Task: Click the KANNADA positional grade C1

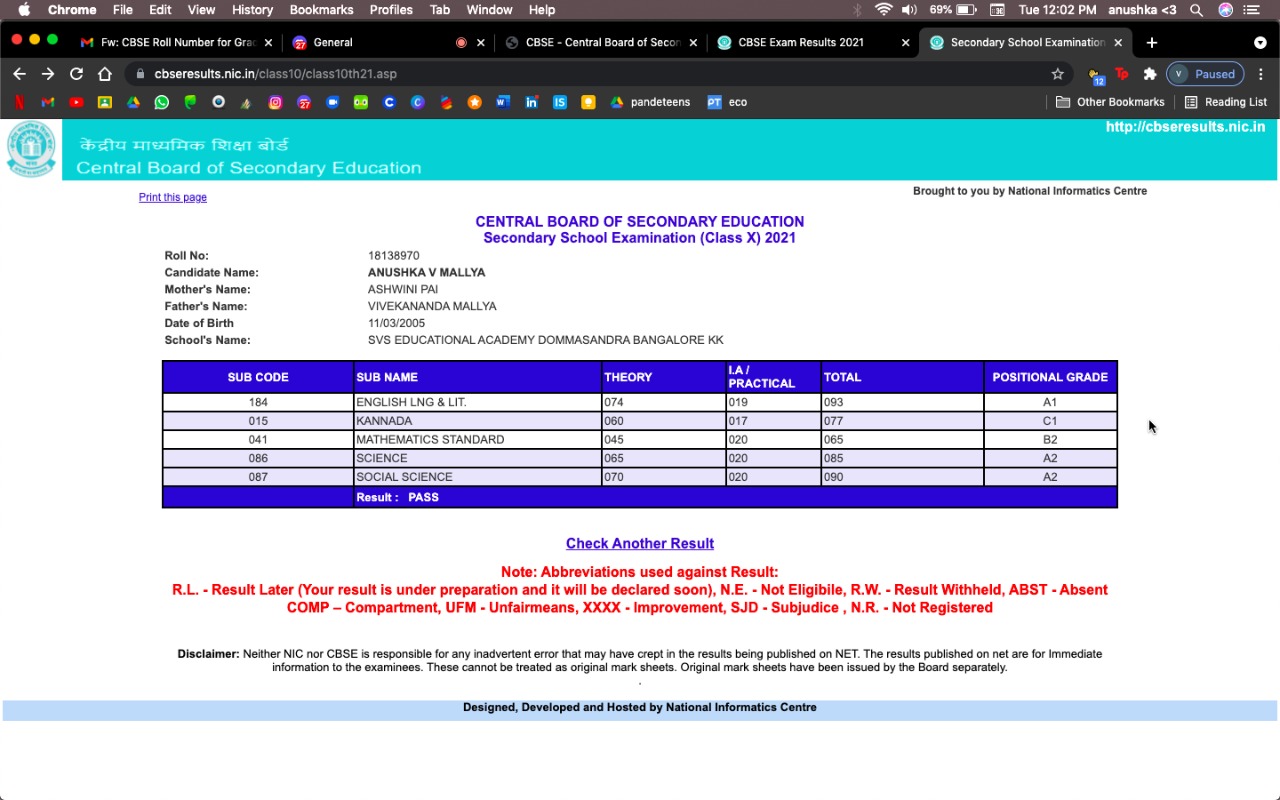Action: (x=1050, y=421)
